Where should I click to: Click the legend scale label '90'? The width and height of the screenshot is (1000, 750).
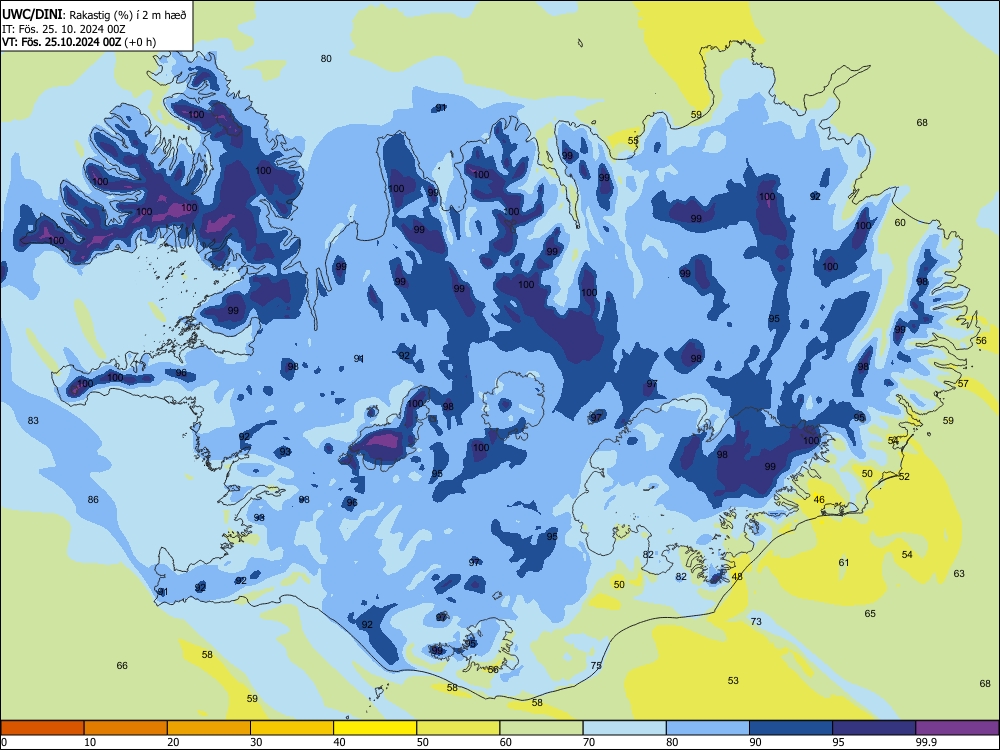(755, 742)
